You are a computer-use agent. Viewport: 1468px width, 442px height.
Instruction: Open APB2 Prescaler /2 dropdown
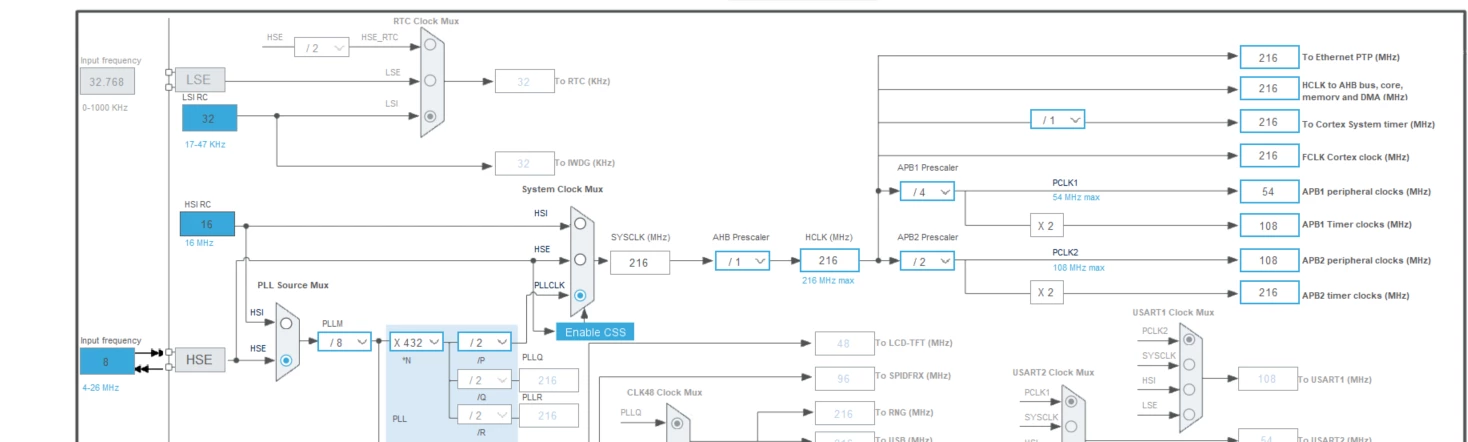click(x=927, y=261)
